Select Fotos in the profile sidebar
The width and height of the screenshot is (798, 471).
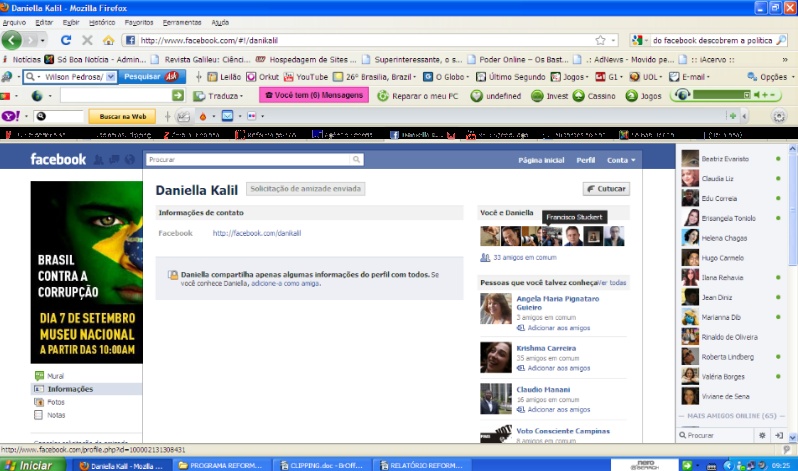click(55, 402)
